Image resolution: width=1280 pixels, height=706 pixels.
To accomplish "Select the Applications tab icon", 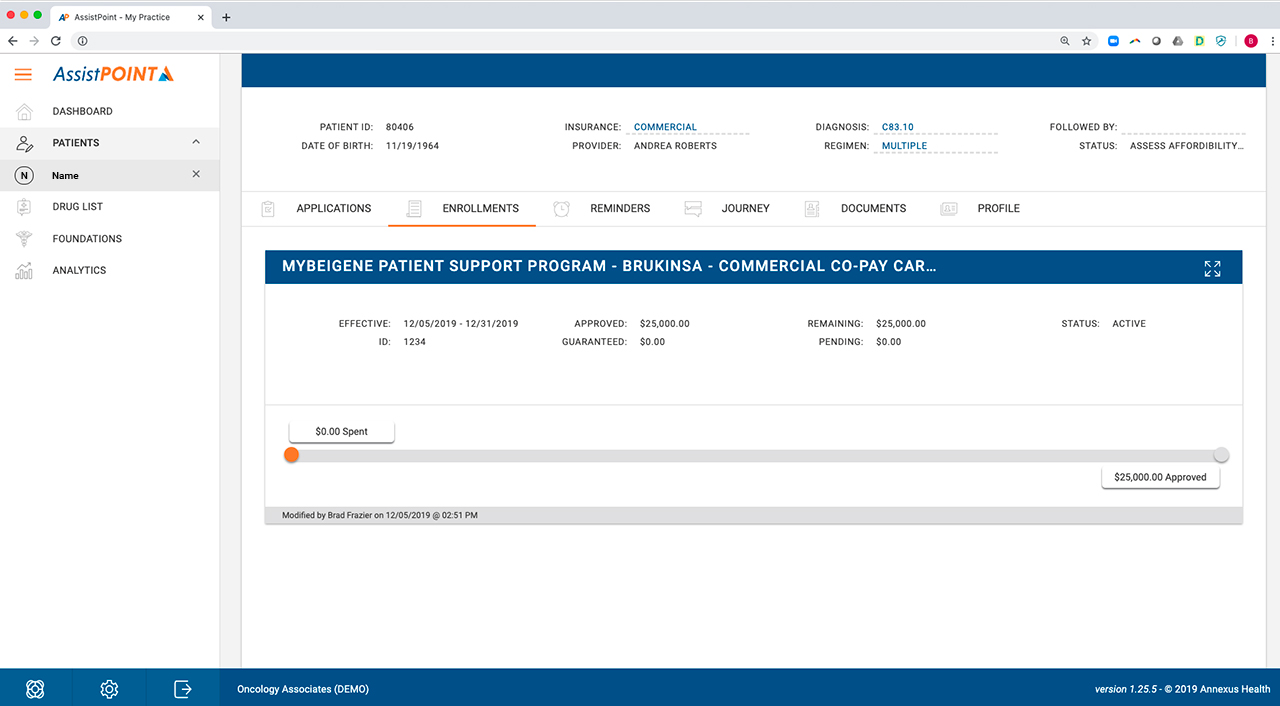I will click(x=268, y=208).
